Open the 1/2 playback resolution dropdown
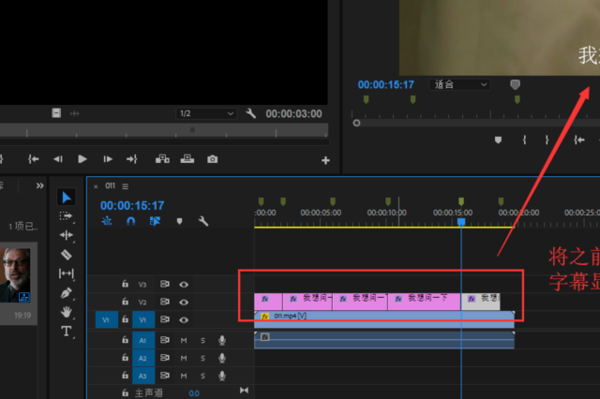Viewport: 600px width, 399px height. coord(206,114)
